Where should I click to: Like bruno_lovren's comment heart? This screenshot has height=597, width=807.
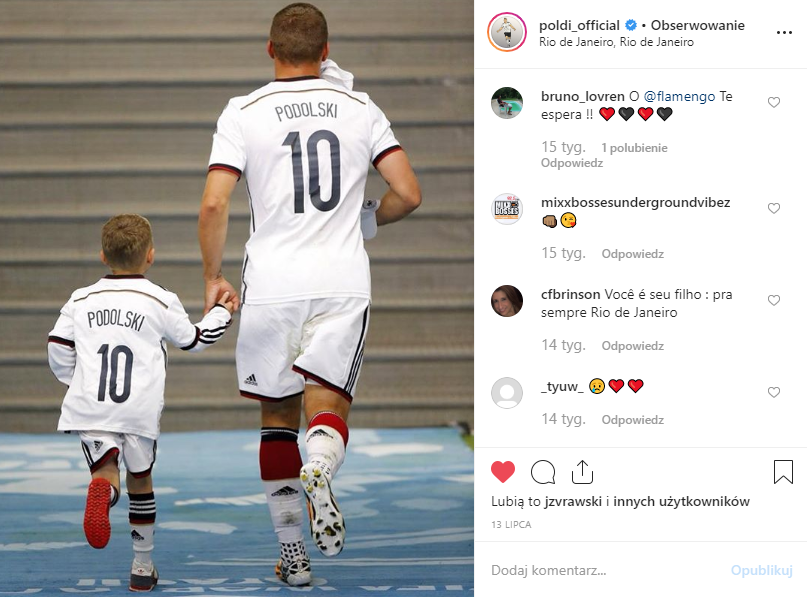coord(774,102)
